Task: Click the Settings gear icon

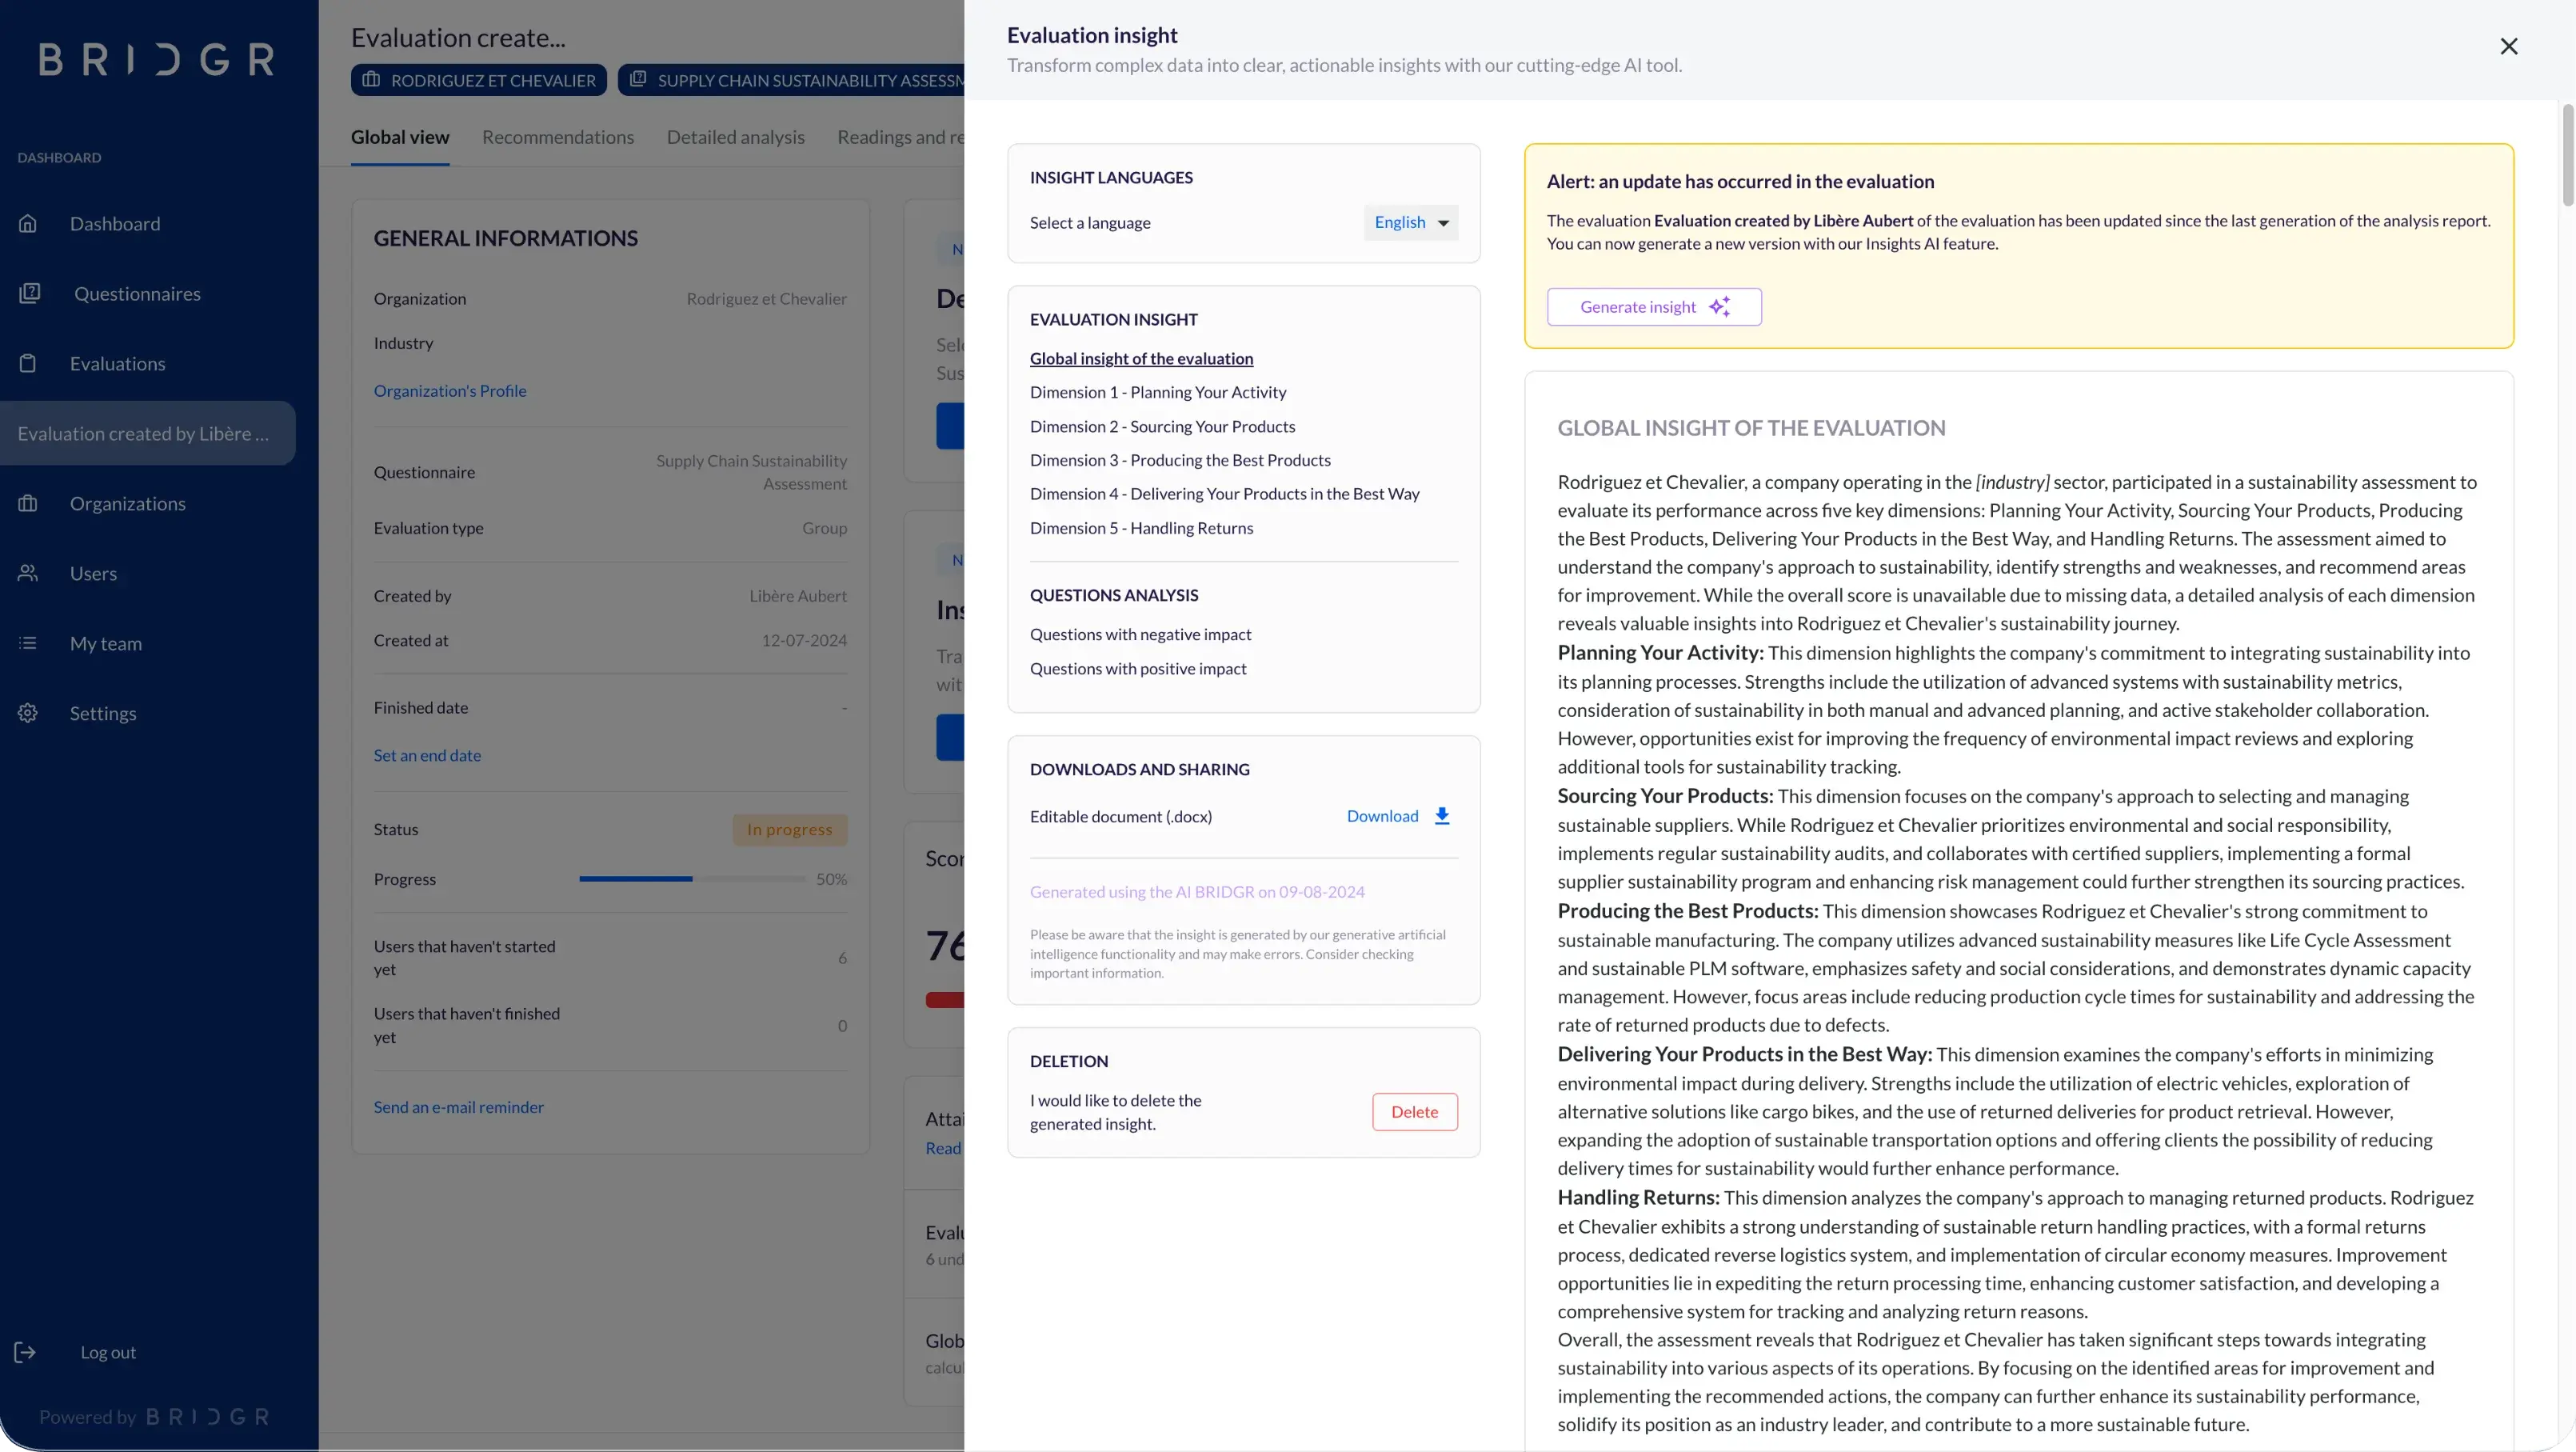Action: pos(28,713)
